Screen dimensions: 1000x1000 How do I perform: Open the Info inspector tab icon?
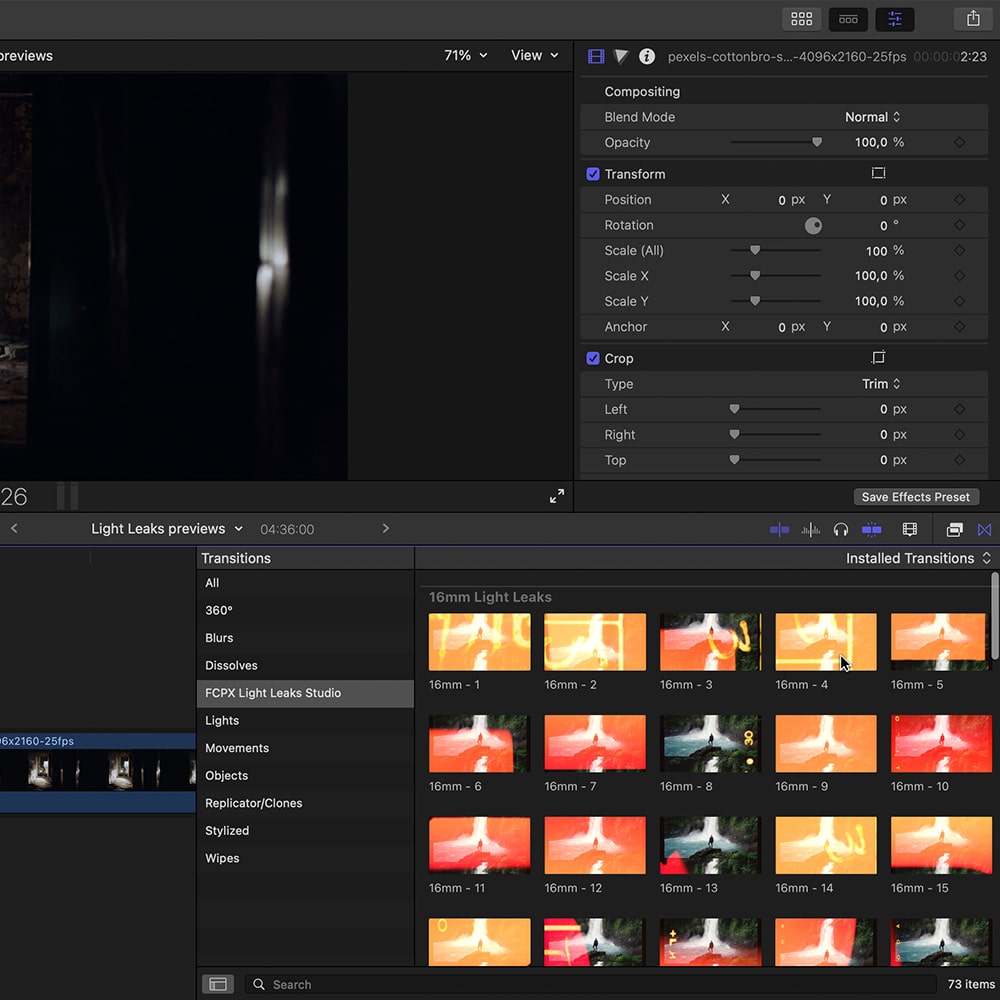pyautogui.click(x=647, y=57)
